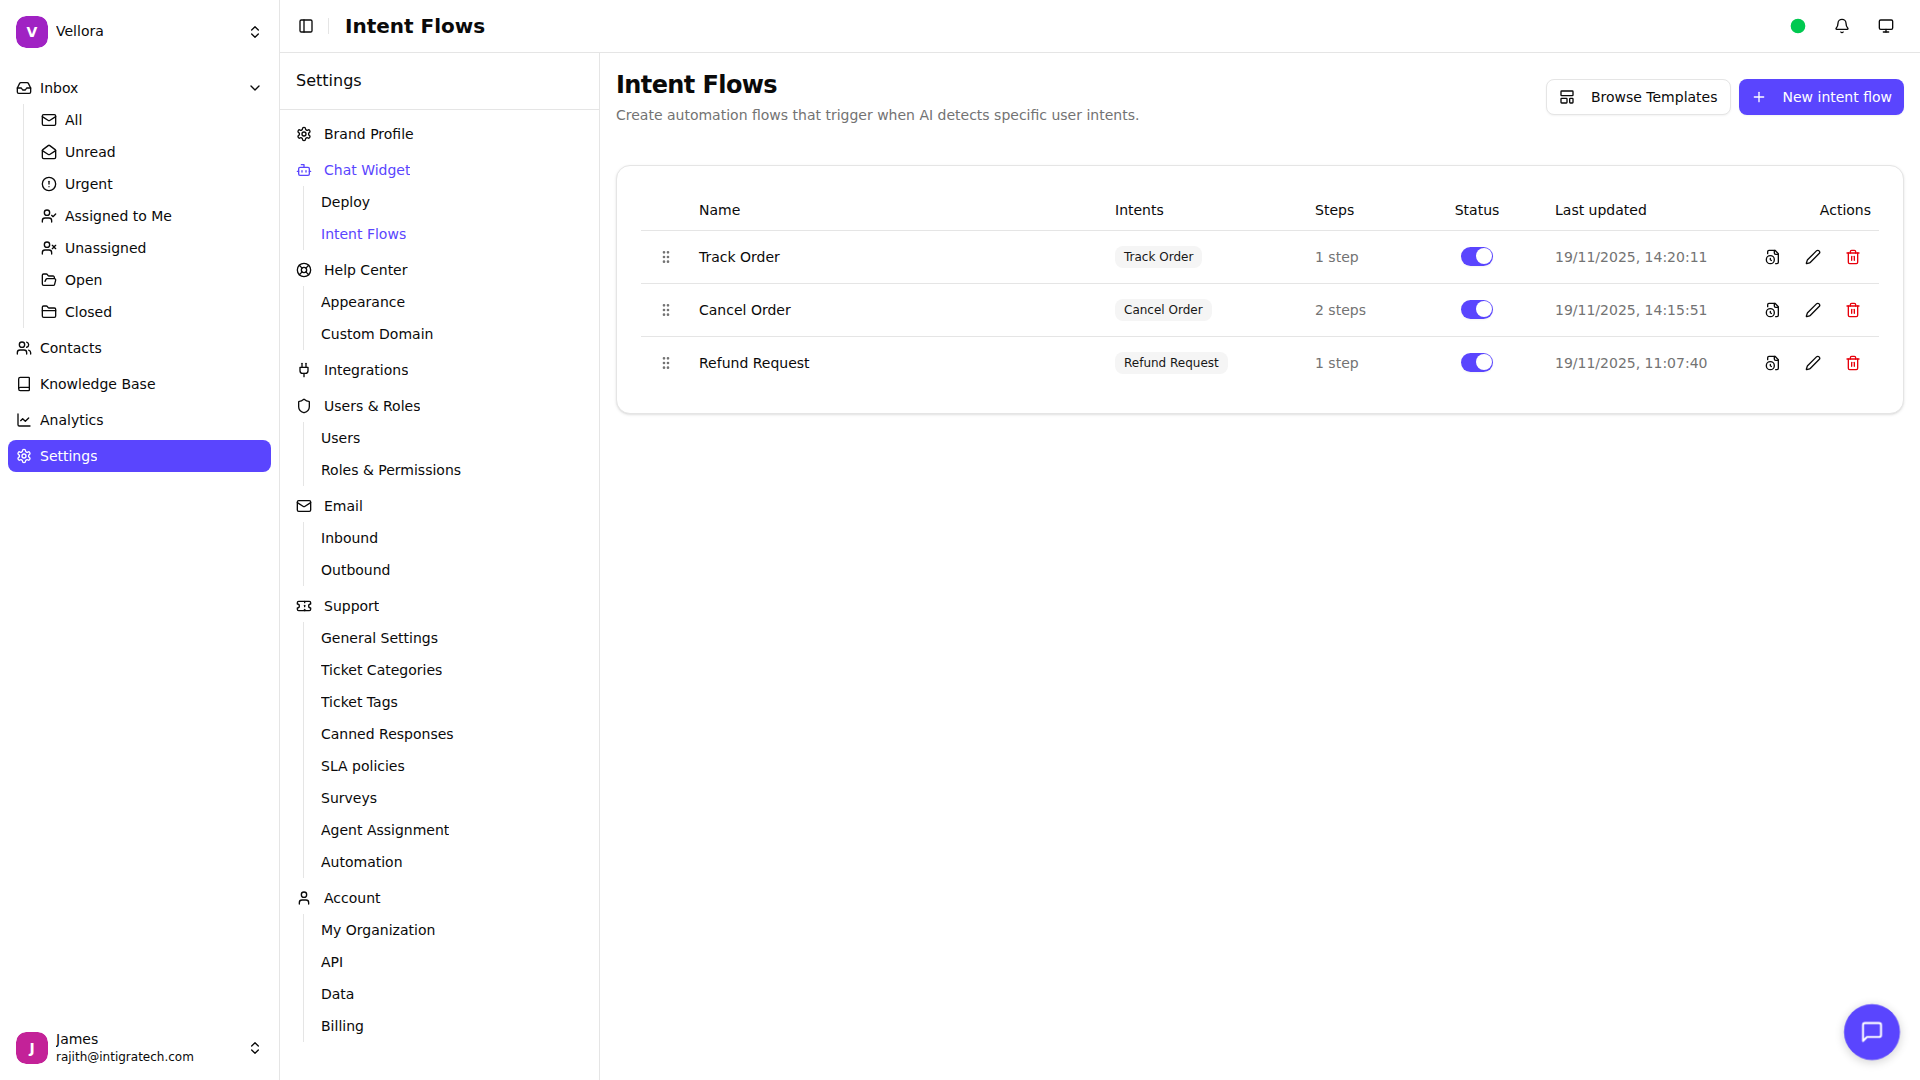The image size is (1920, 1080).
Task: Edit the Cancel Order flow
Action: point(1813,310)
